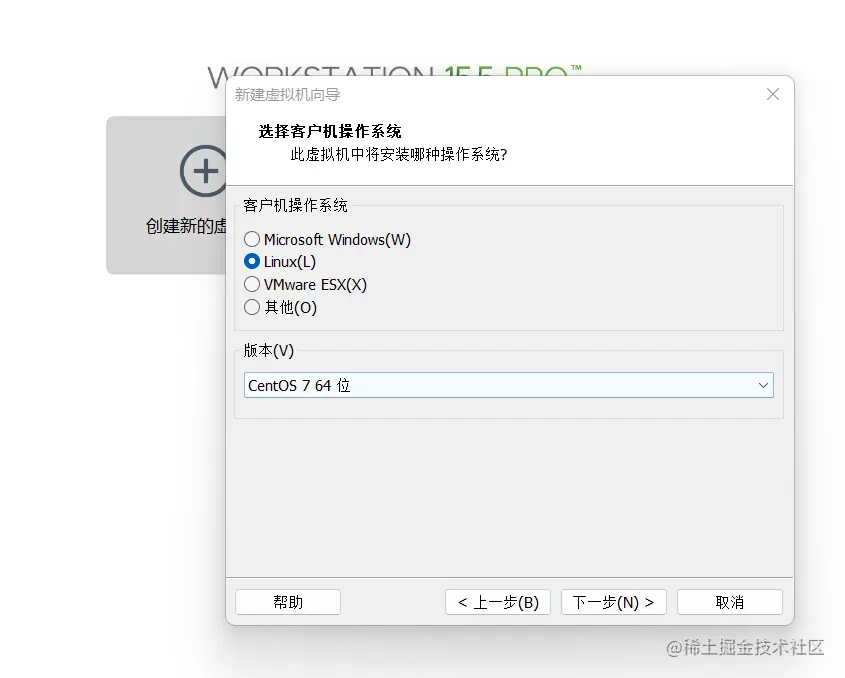Image resolution: width=845 pixels, height=678 pixels.
Task: Click the 取消 button
Action: tap(730, 602)
